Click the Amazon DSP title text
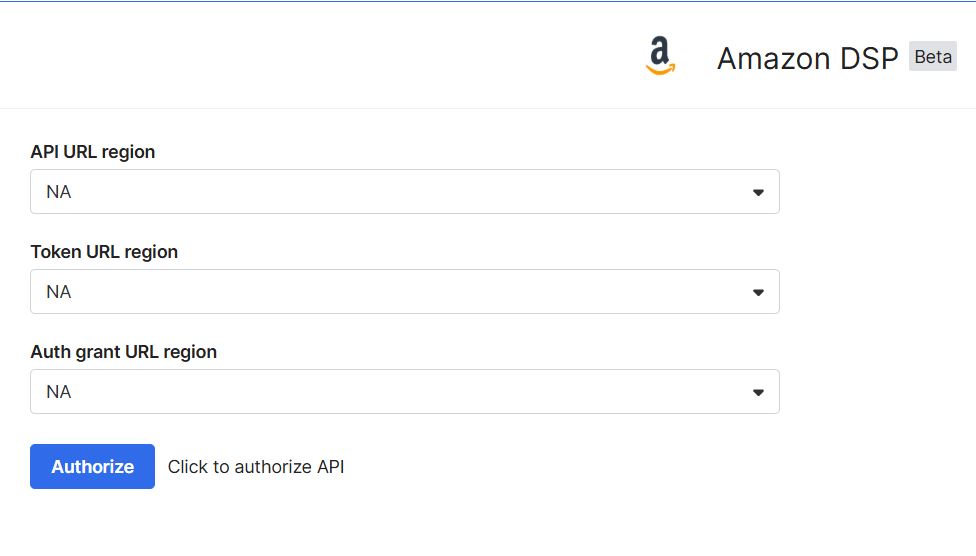This screenshot has width=976, height=556. tap(807, 59)
